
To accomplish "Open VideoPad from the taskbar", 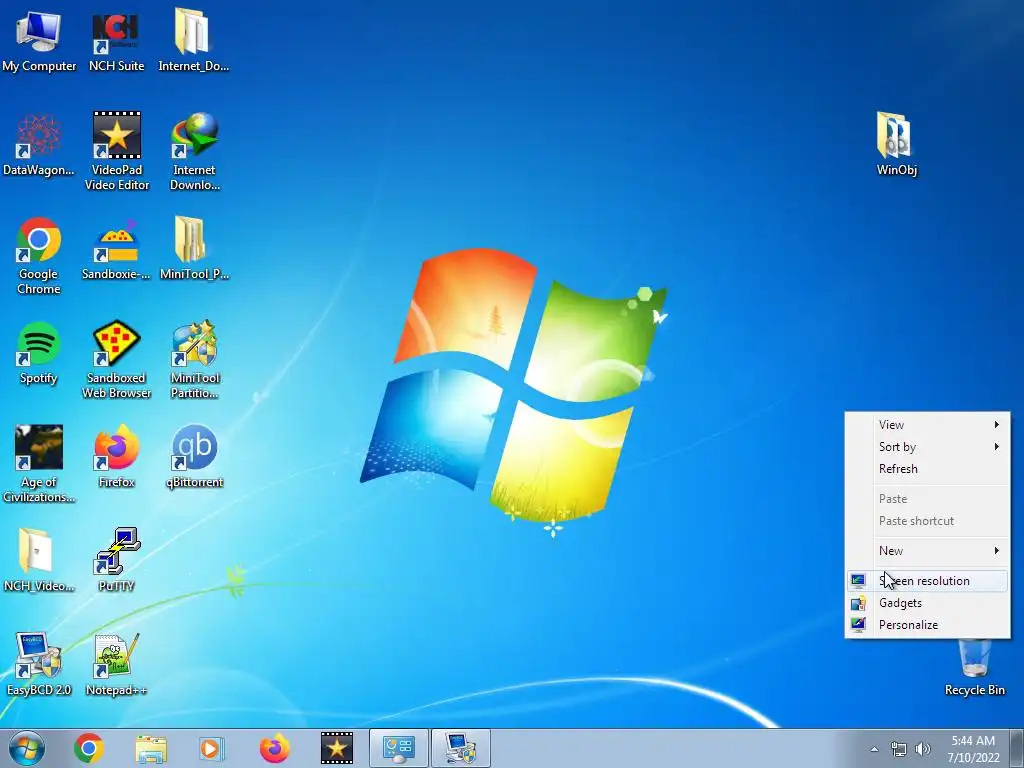I will [336, 748].
